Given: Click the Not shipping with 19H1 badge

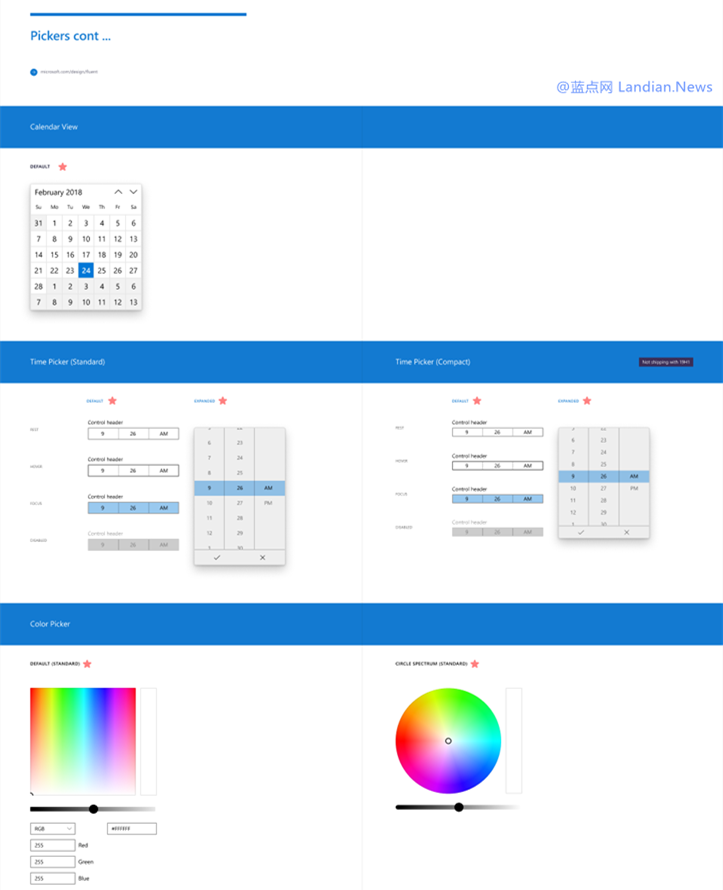Looking at the screenshot, I should (x=666, y=362).
